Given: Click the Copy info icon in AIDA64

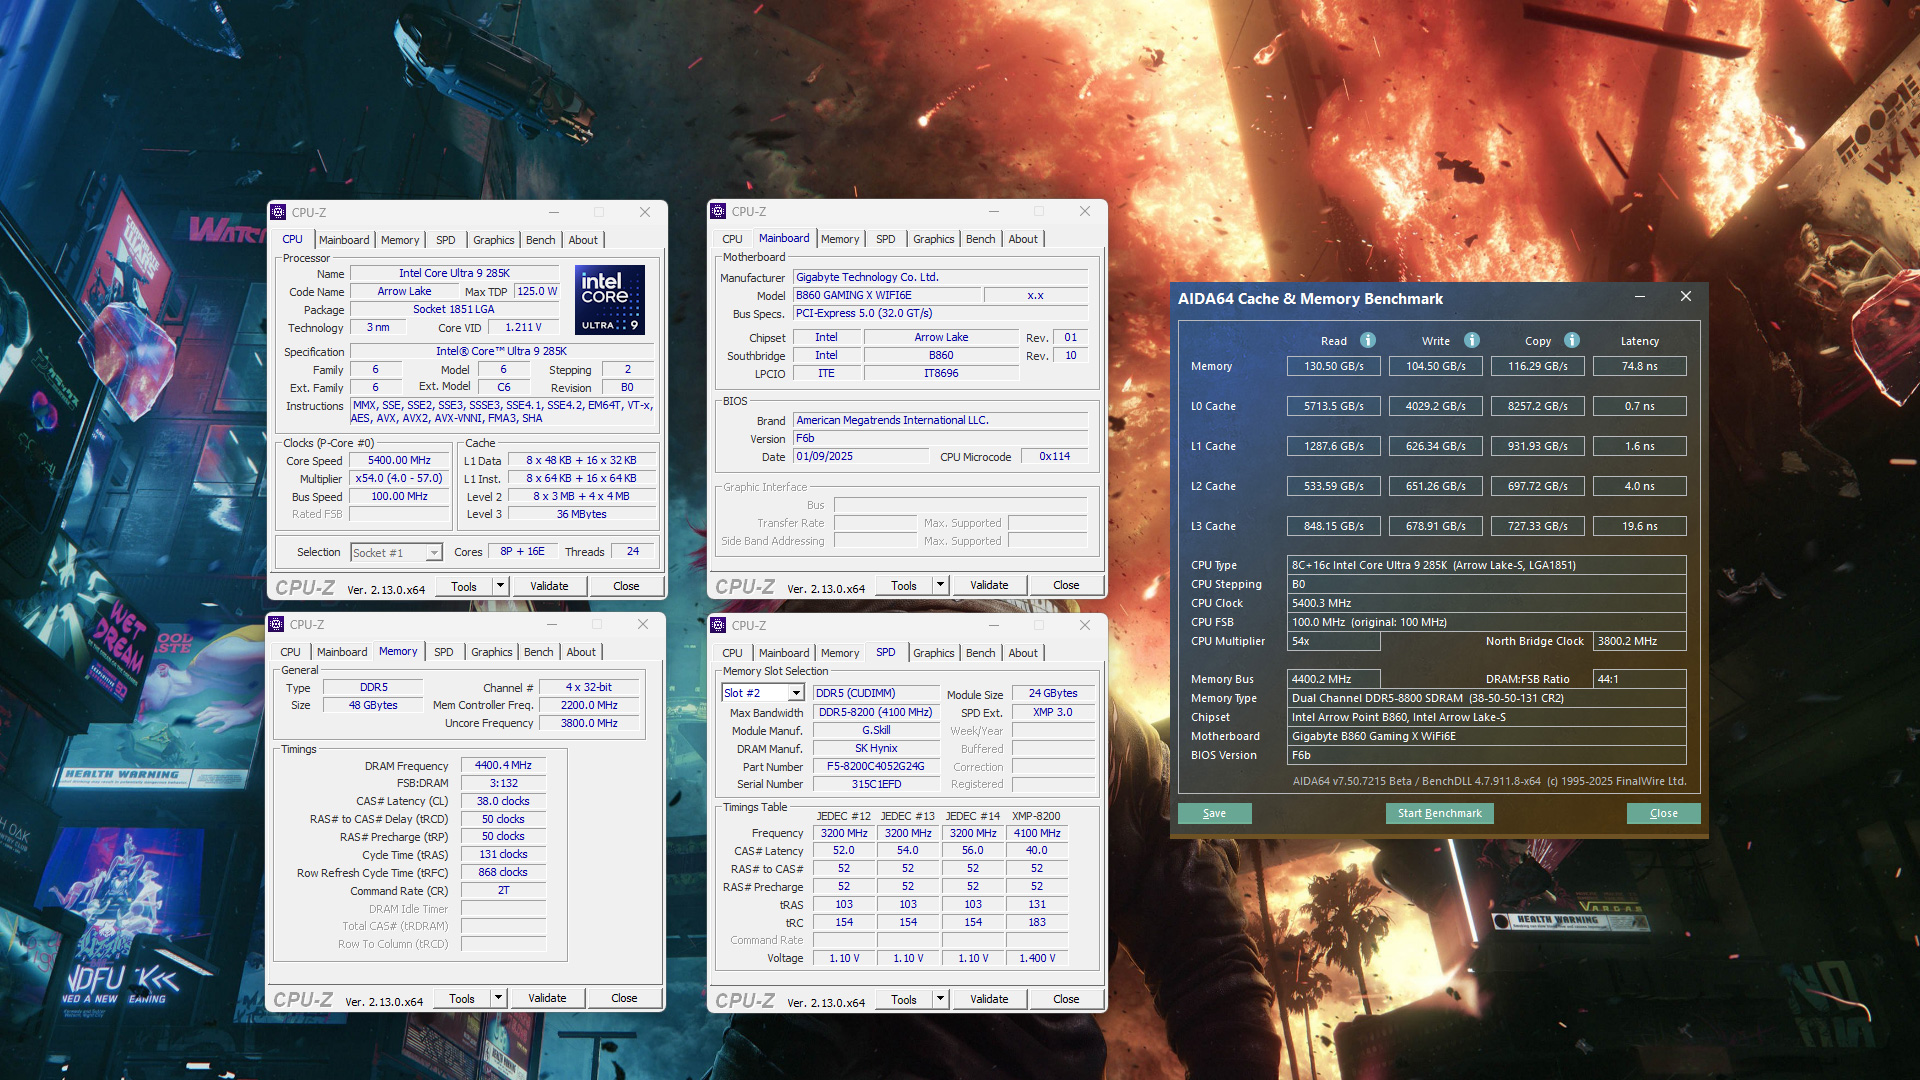Looking at the screenshot, I should (x=1572, y=340).
